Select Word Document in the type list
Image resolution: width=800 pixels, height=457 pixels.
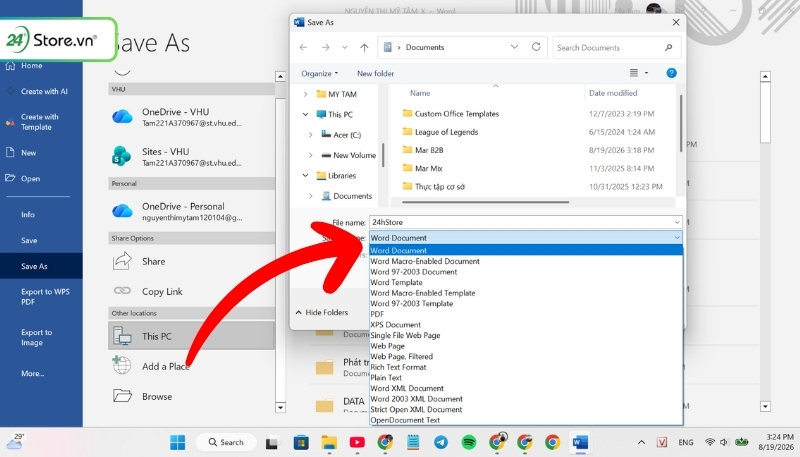(x=526, y=250)
